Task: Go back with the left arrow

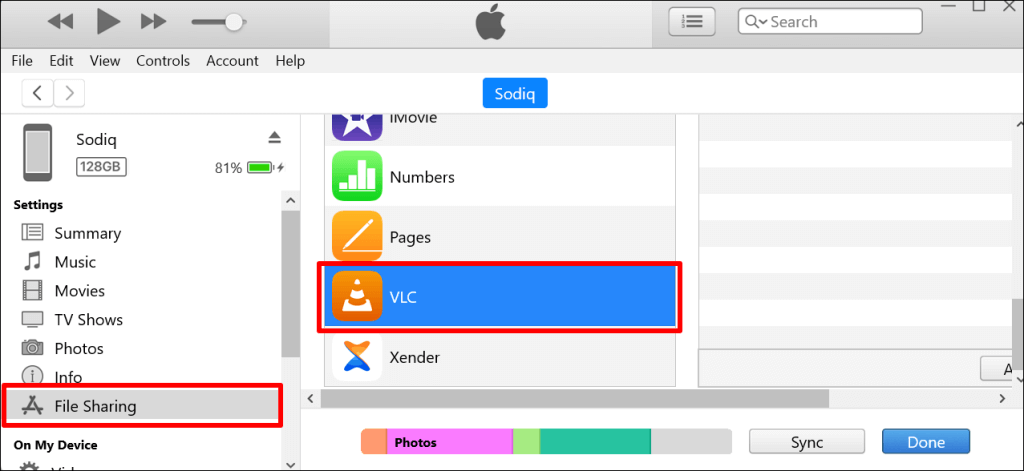Action: point(38,93)
